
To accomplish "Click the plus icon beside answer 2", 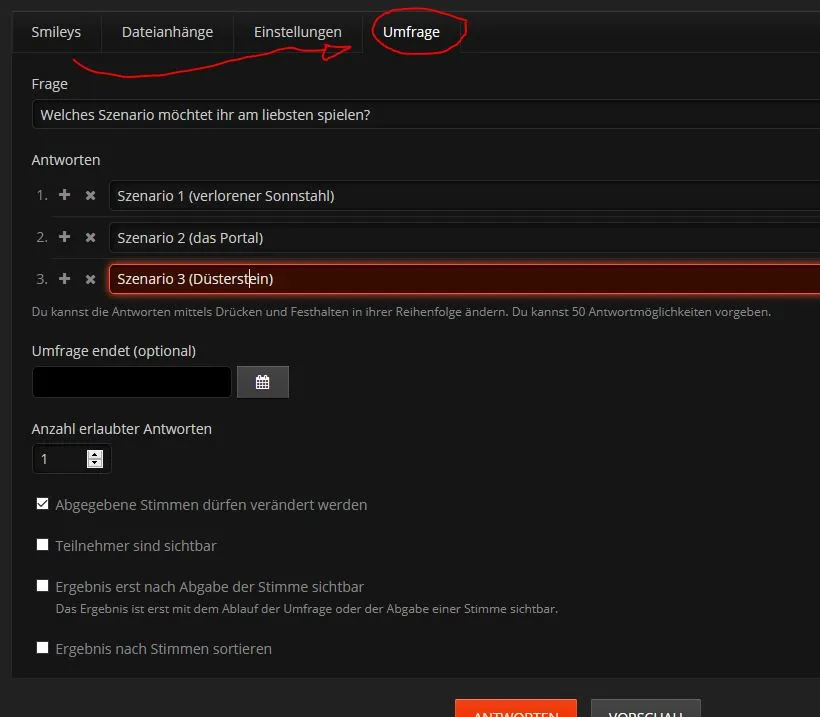I will point(65,237).
